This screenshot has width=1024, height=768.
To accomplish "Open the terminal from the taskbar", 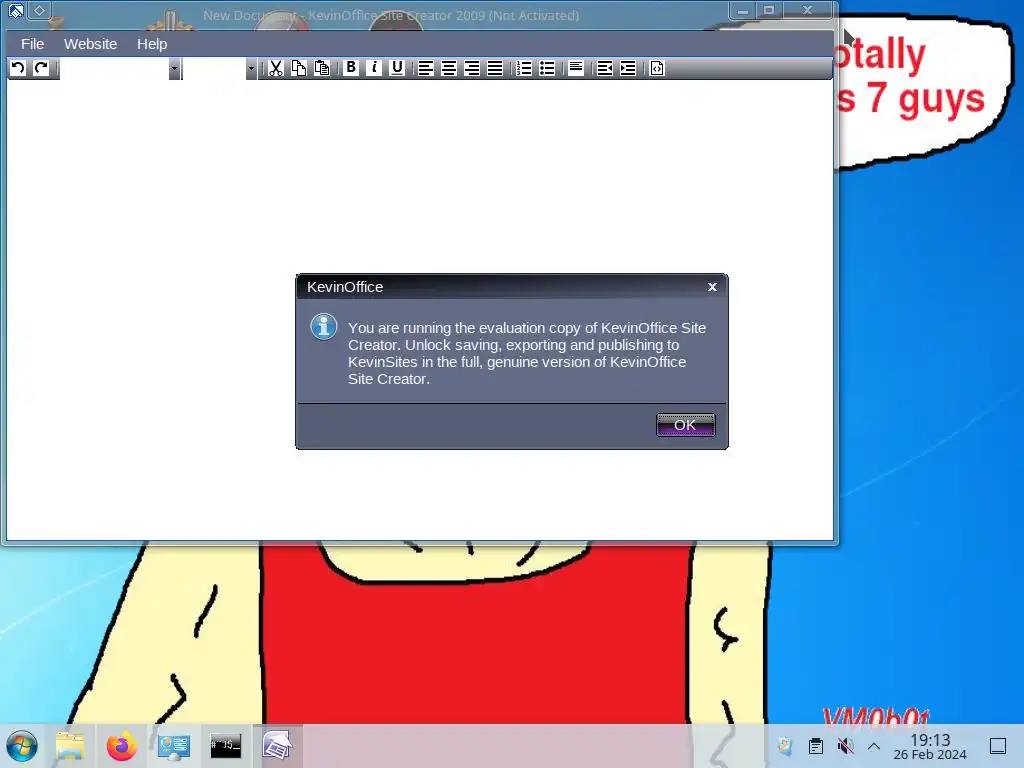I will [x=225, y=745].
